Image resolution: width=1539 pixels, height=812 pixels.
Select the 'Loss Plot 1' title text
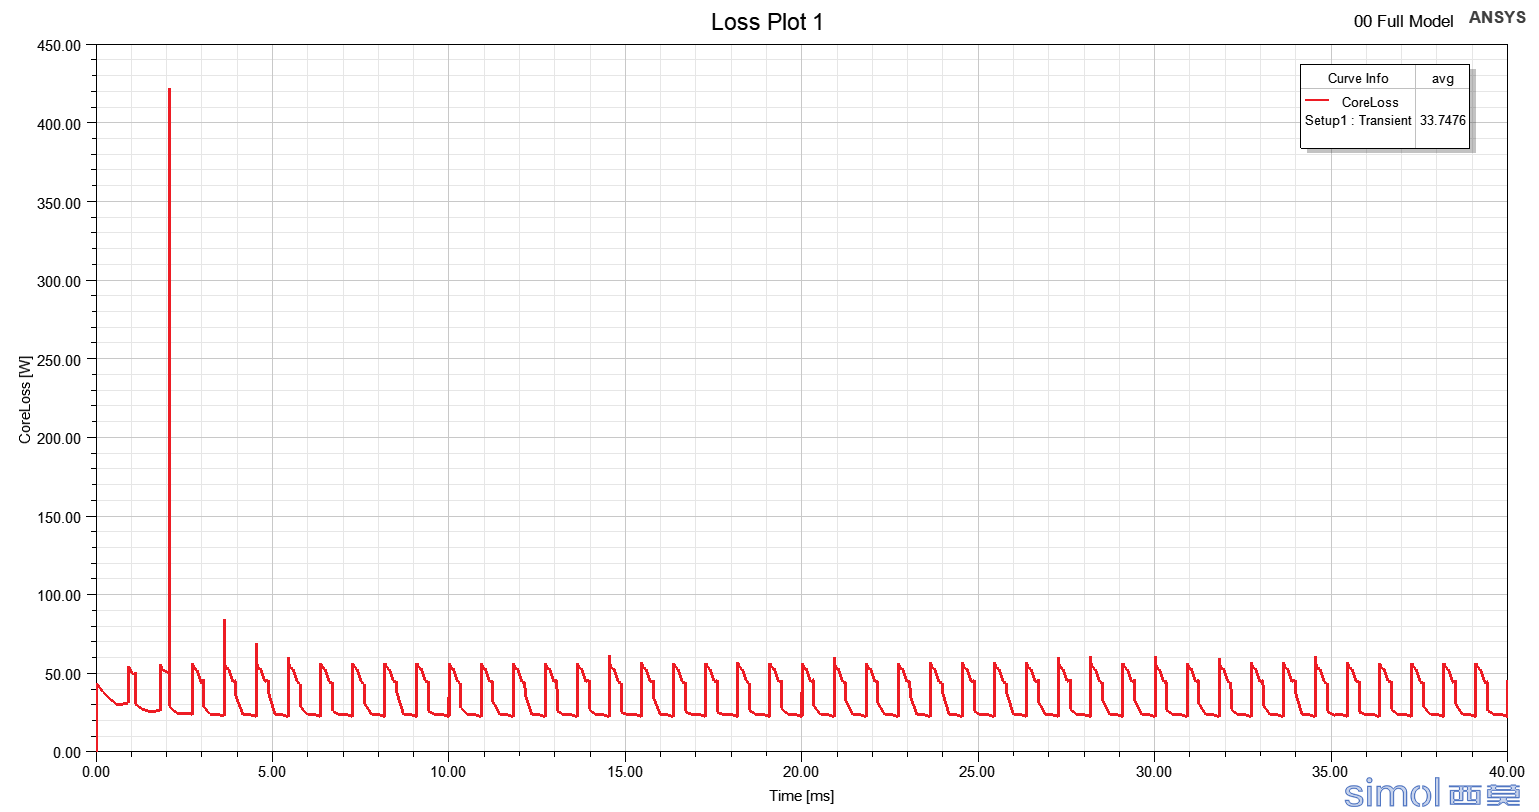767,22
